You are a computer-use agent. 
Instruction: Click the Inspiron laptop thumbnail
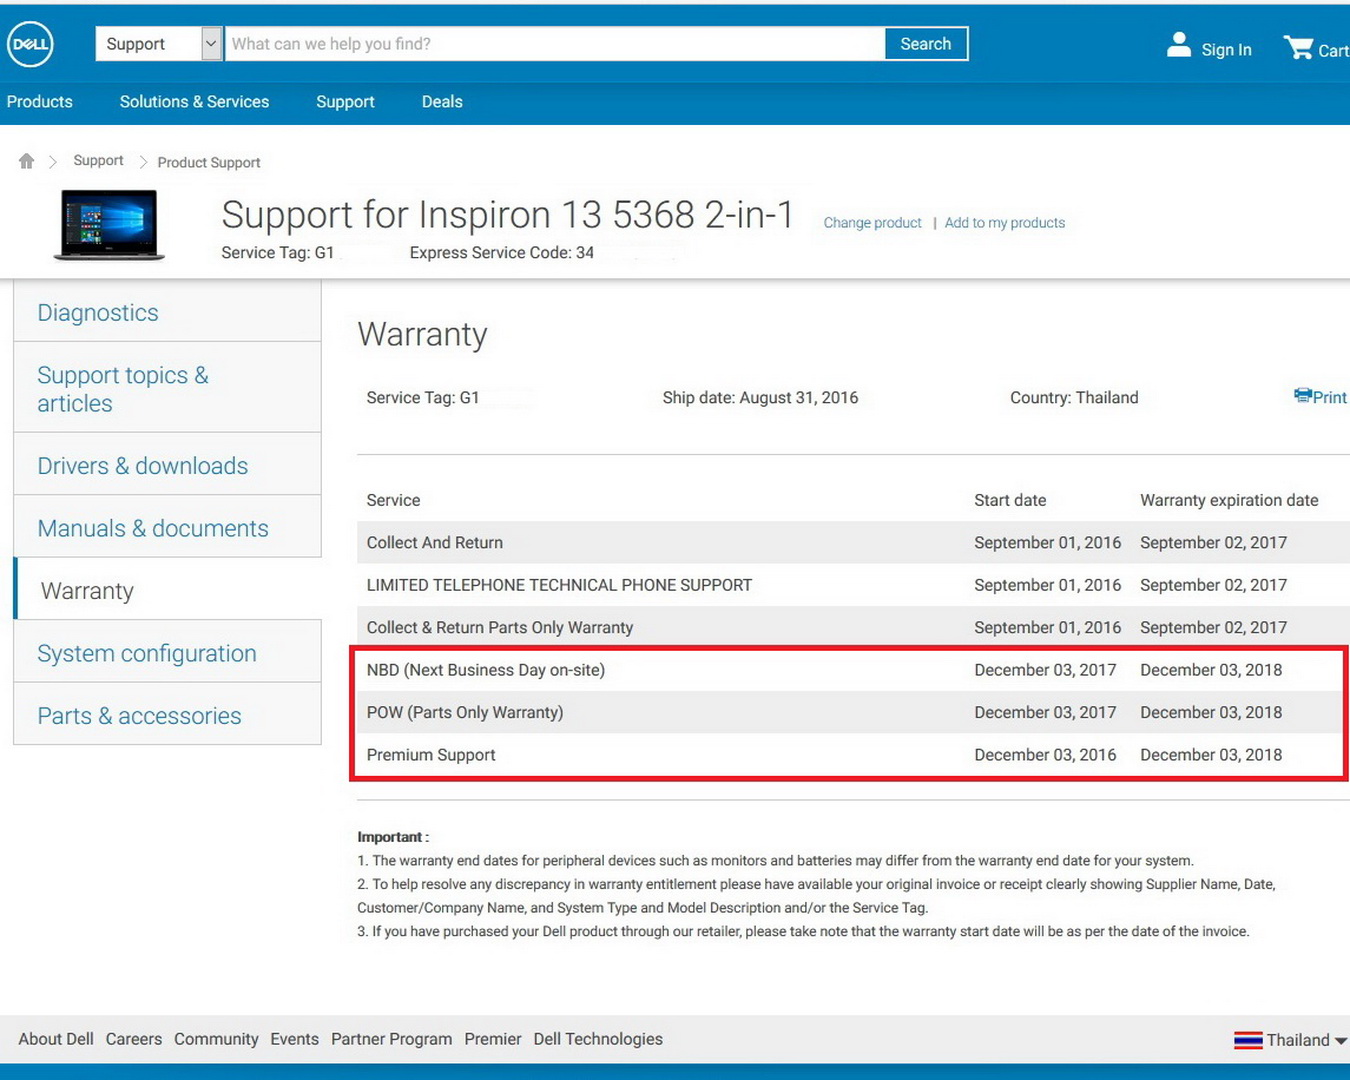[x=109, y=225]
